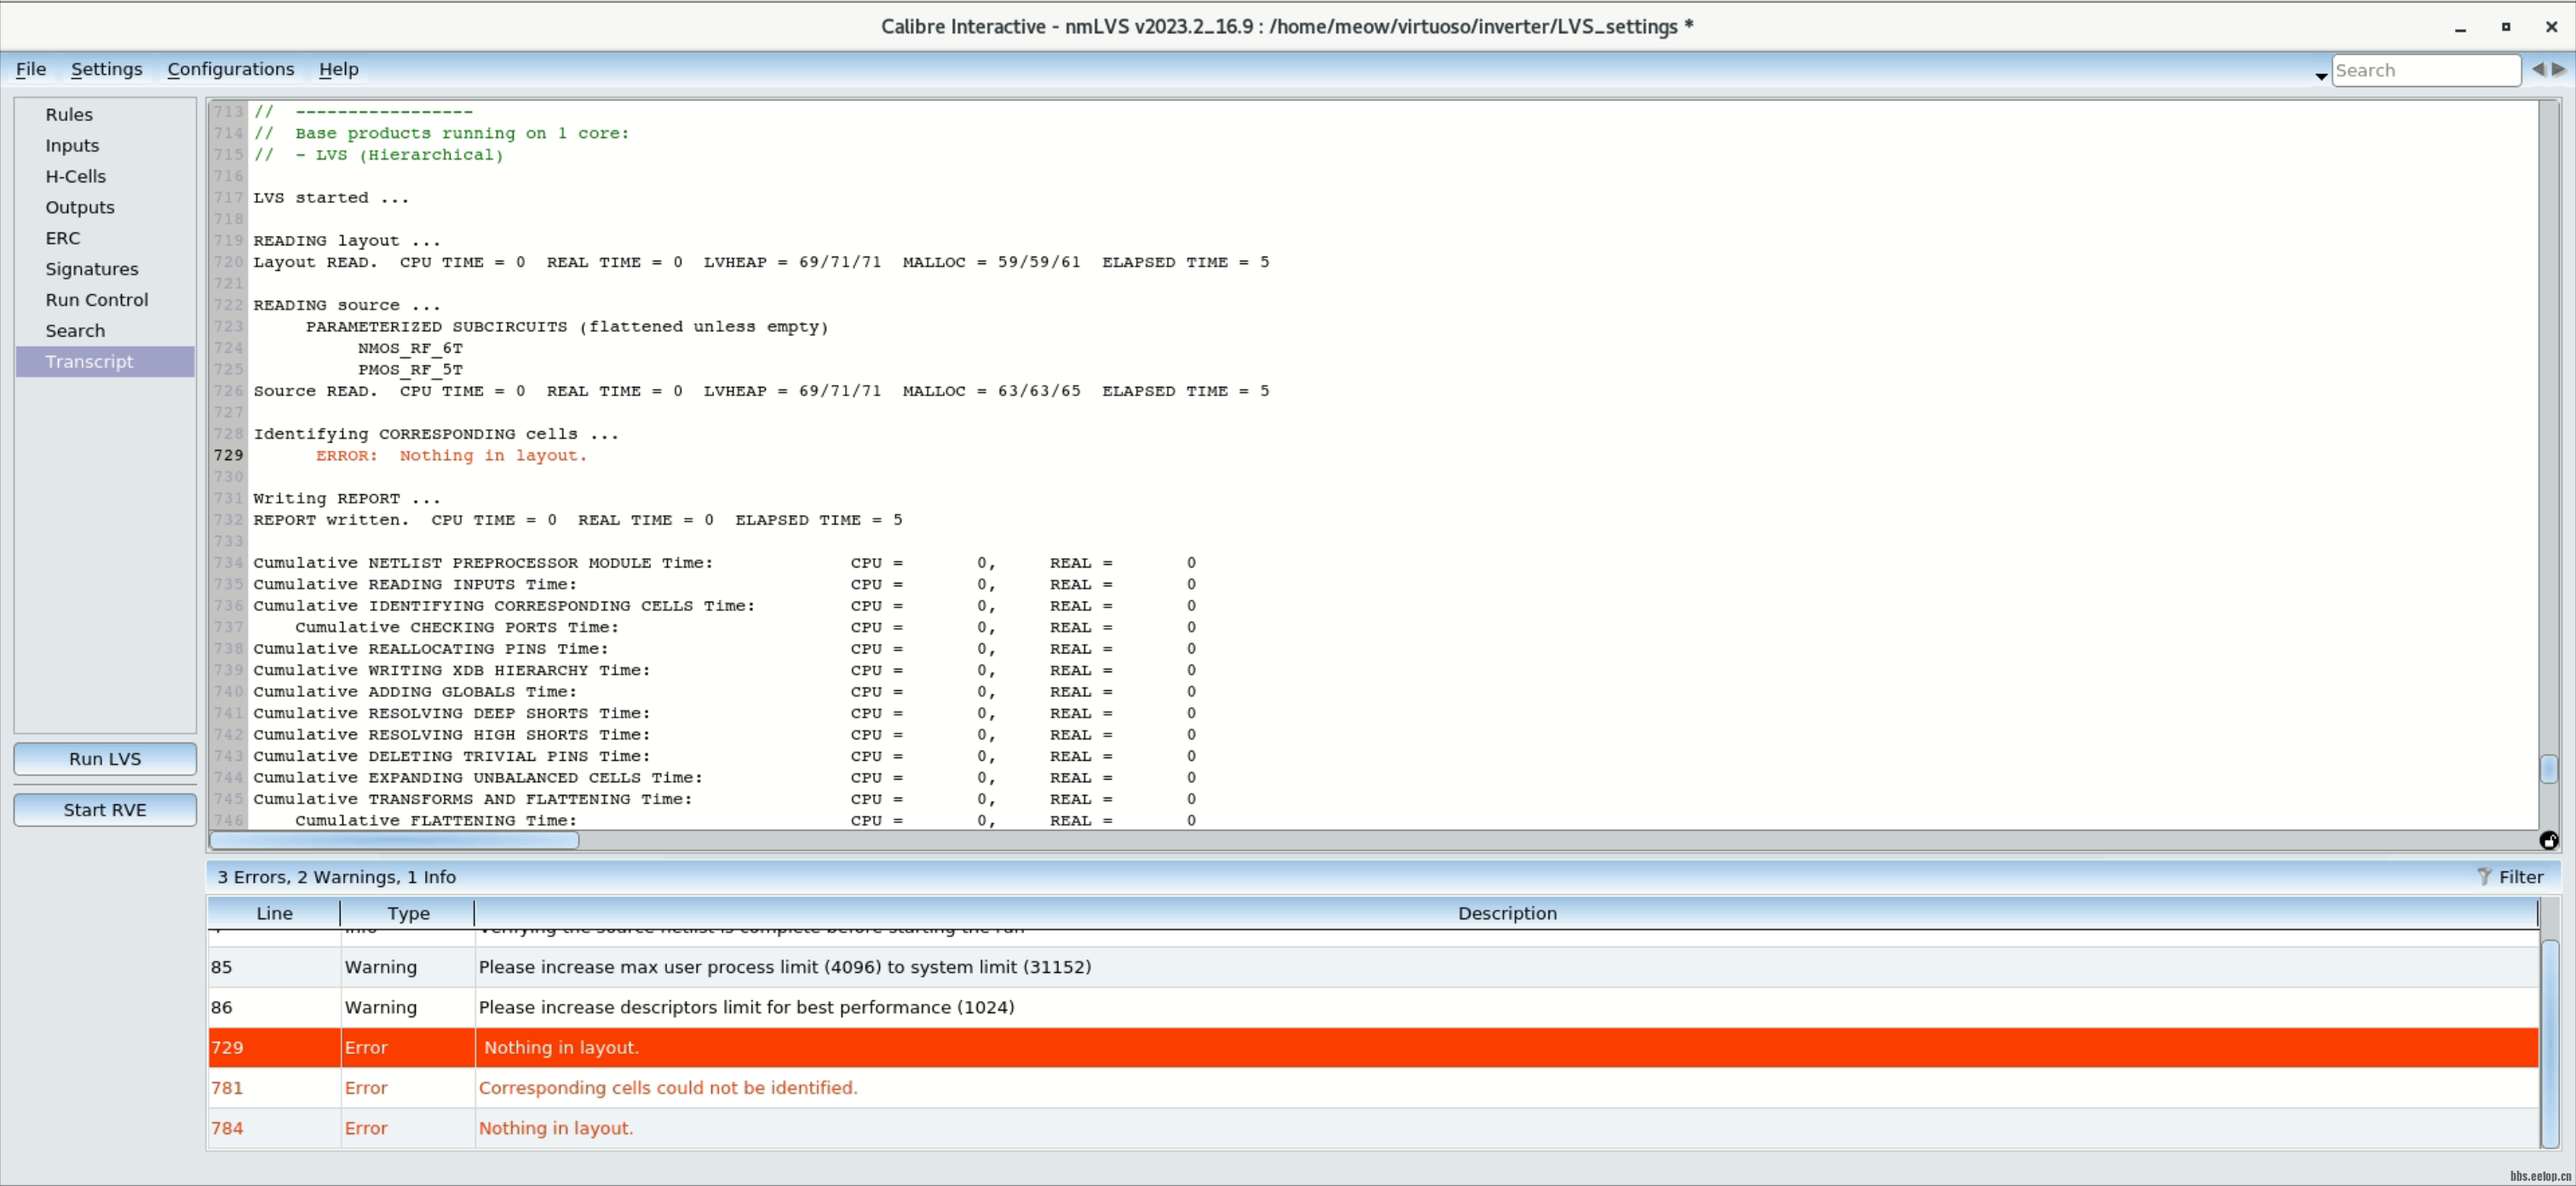2576x1186 pixels.
Task: Select Rules in the sidebar
Action: pyautogui.click(x=69, y=114)
